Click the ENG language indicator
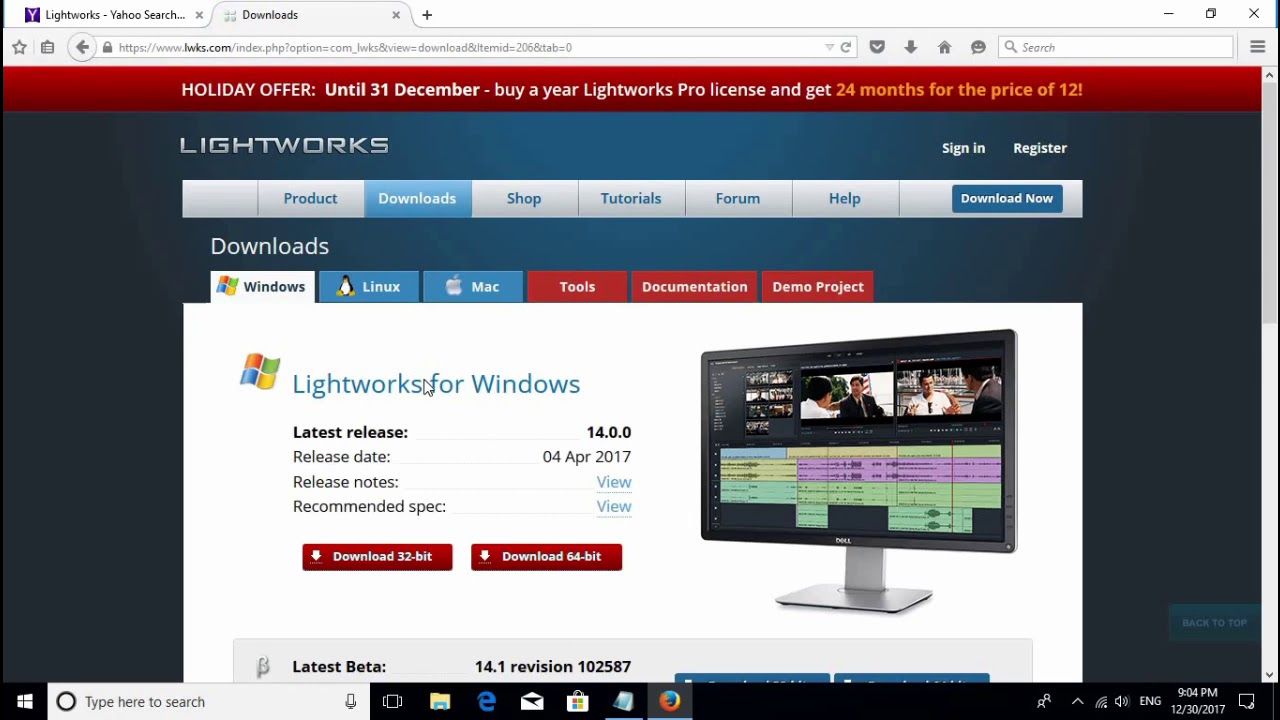 [1150, 701]
